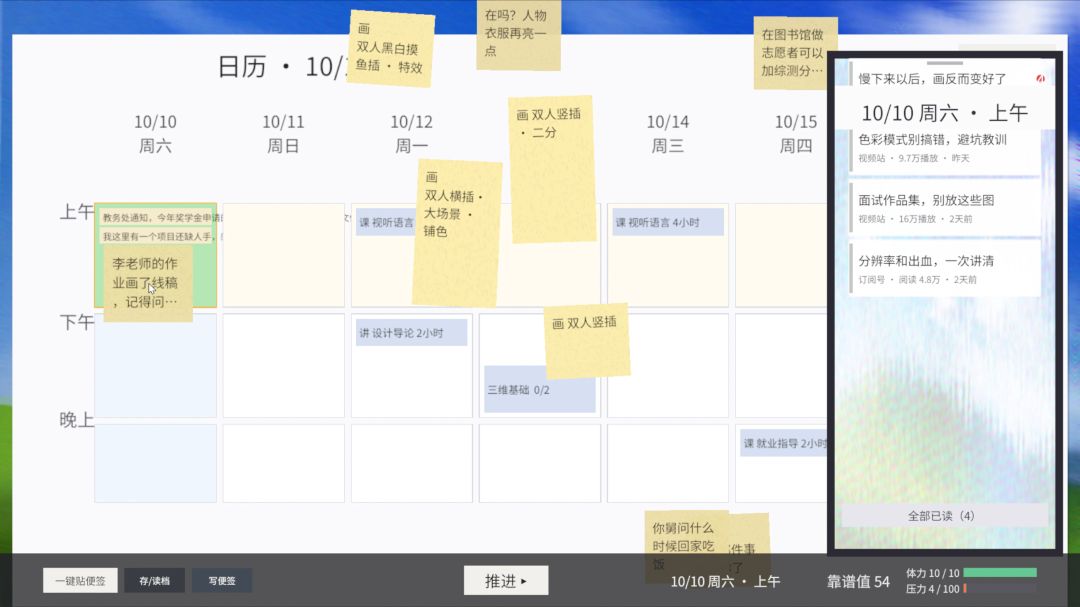
Task: Click the 靠谱值 54 status value
Action: [x=858, y=582]
